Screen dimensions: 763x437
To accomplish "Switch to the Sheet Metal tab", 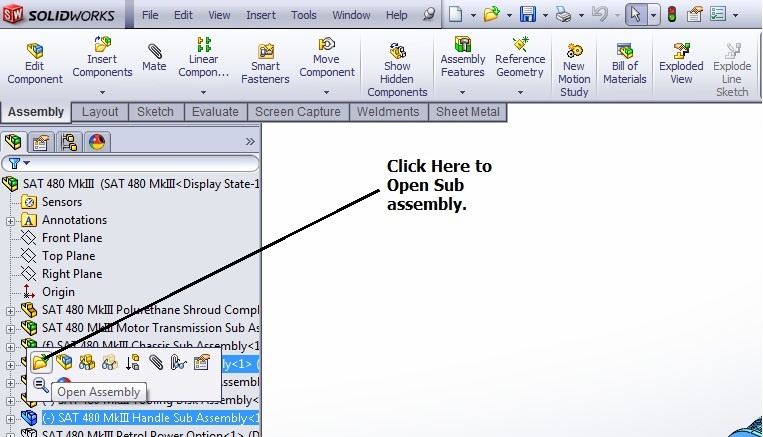I will pyautogui.click(x=468, y=112).
